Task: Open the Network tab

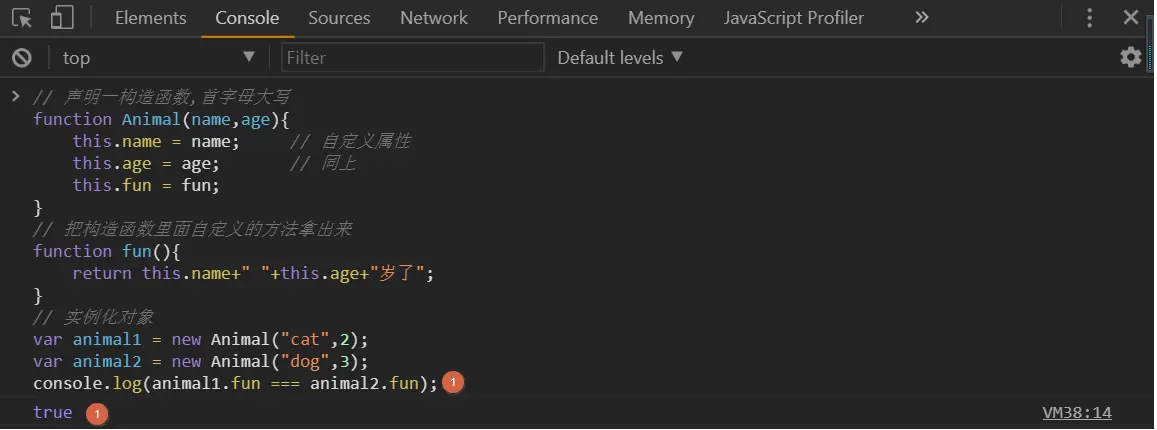Action: click(x=433, y=18)
